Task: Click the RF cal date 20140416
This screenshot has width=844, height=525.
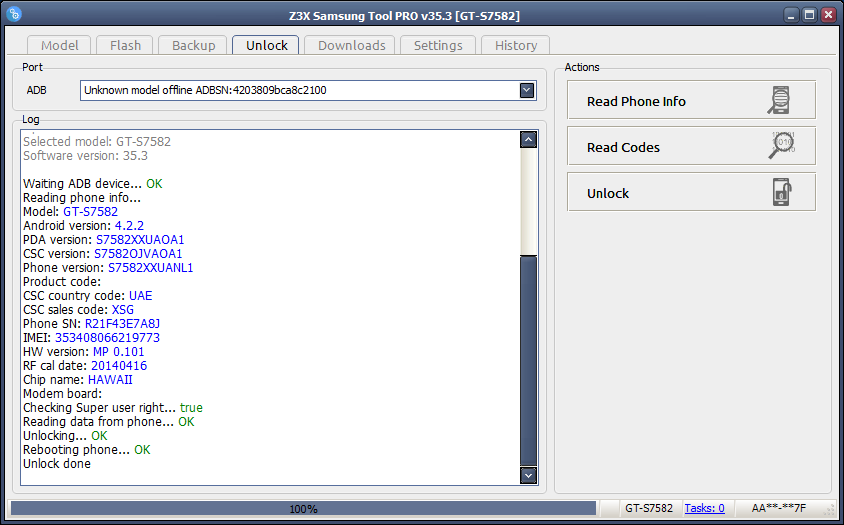Action: pyautogui.click(x=119, y=366)
